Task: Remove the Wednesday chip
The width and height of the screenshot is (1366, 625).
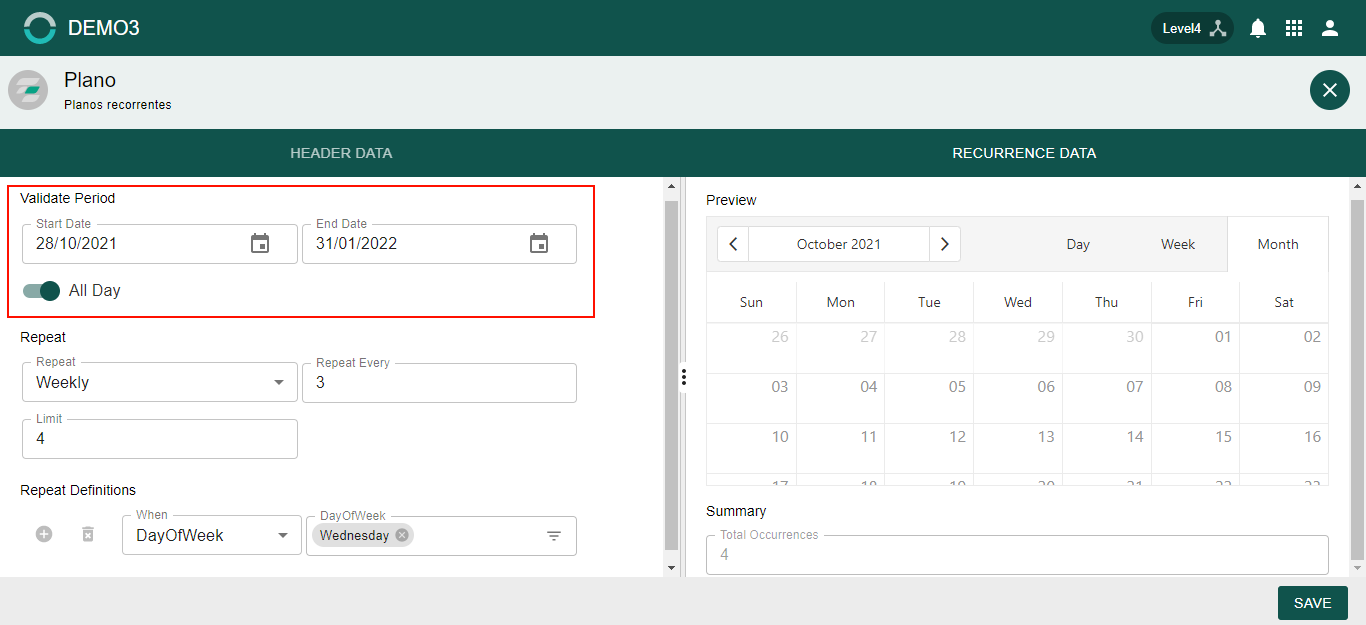Action: tap(402, 535)
